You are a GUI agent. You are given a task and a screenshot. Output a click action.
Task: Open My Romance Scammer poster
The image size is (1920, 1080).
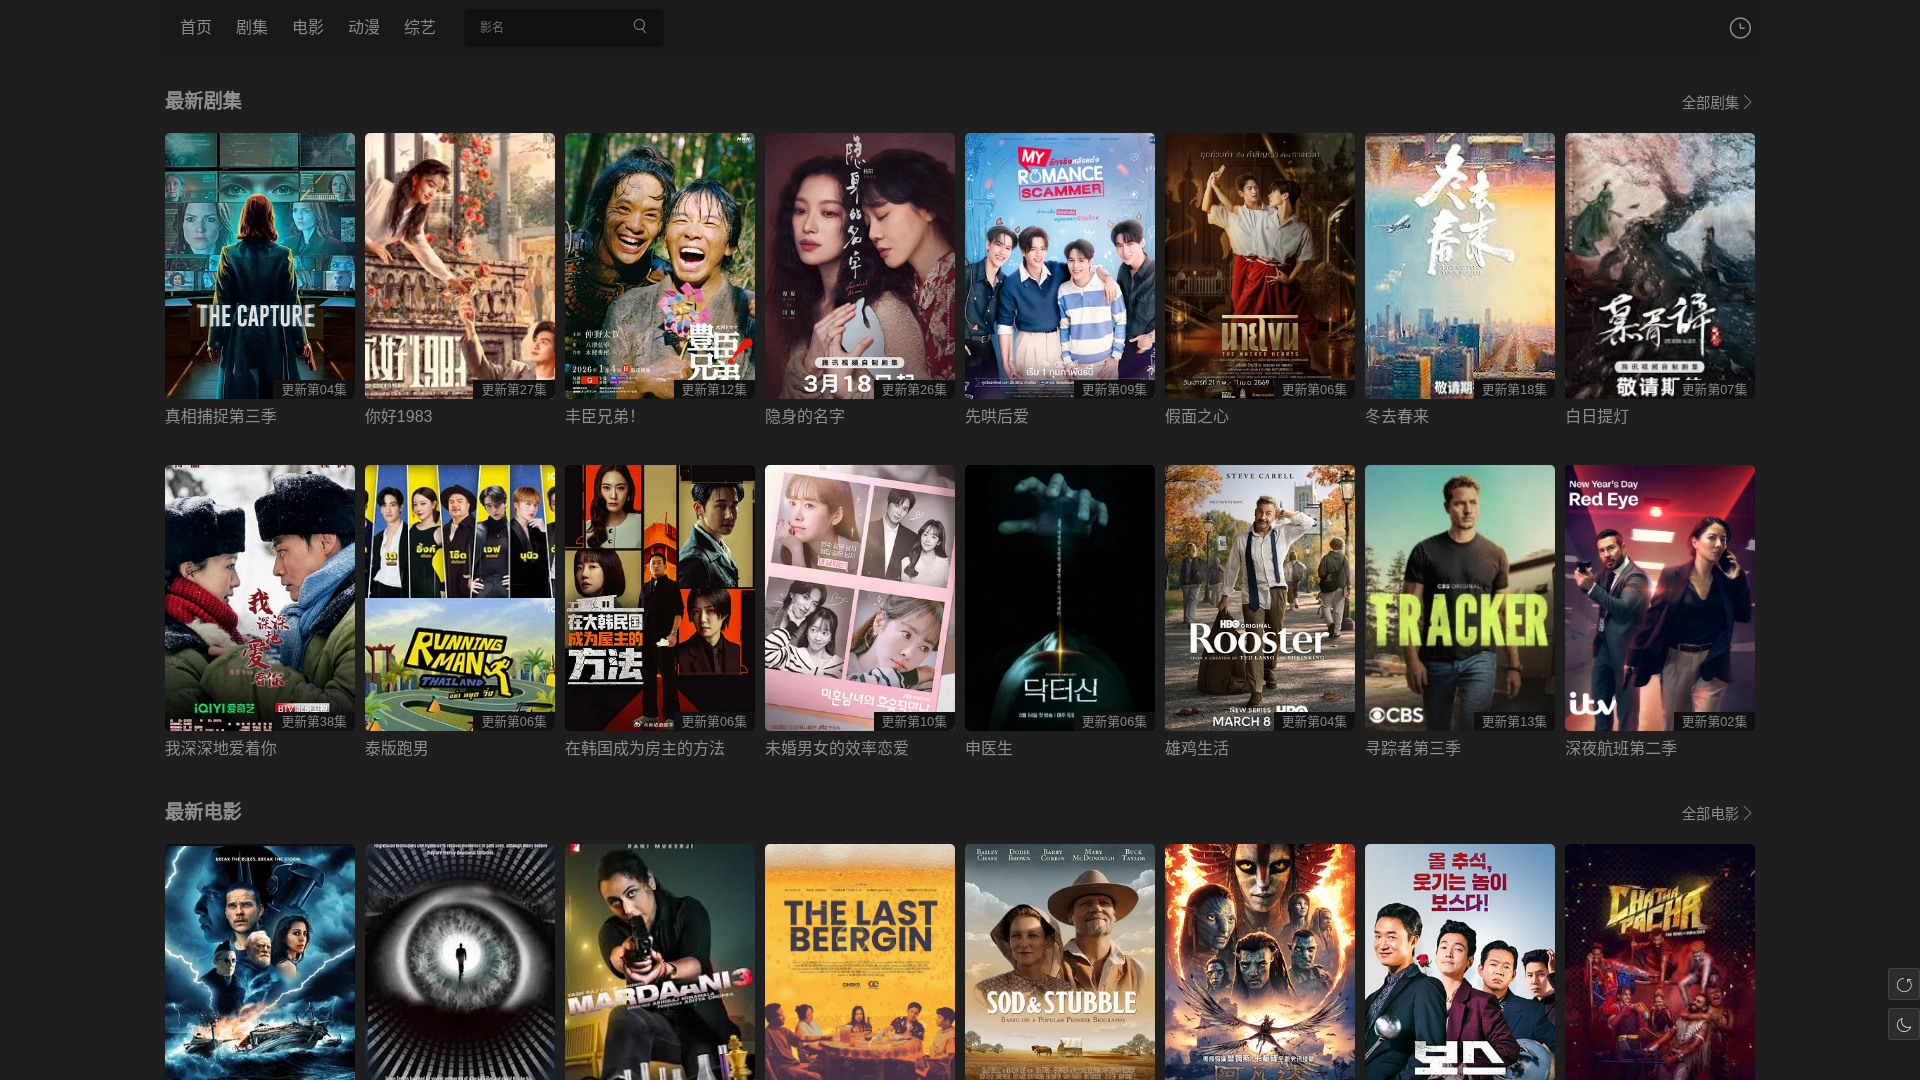pos(1060,265)
